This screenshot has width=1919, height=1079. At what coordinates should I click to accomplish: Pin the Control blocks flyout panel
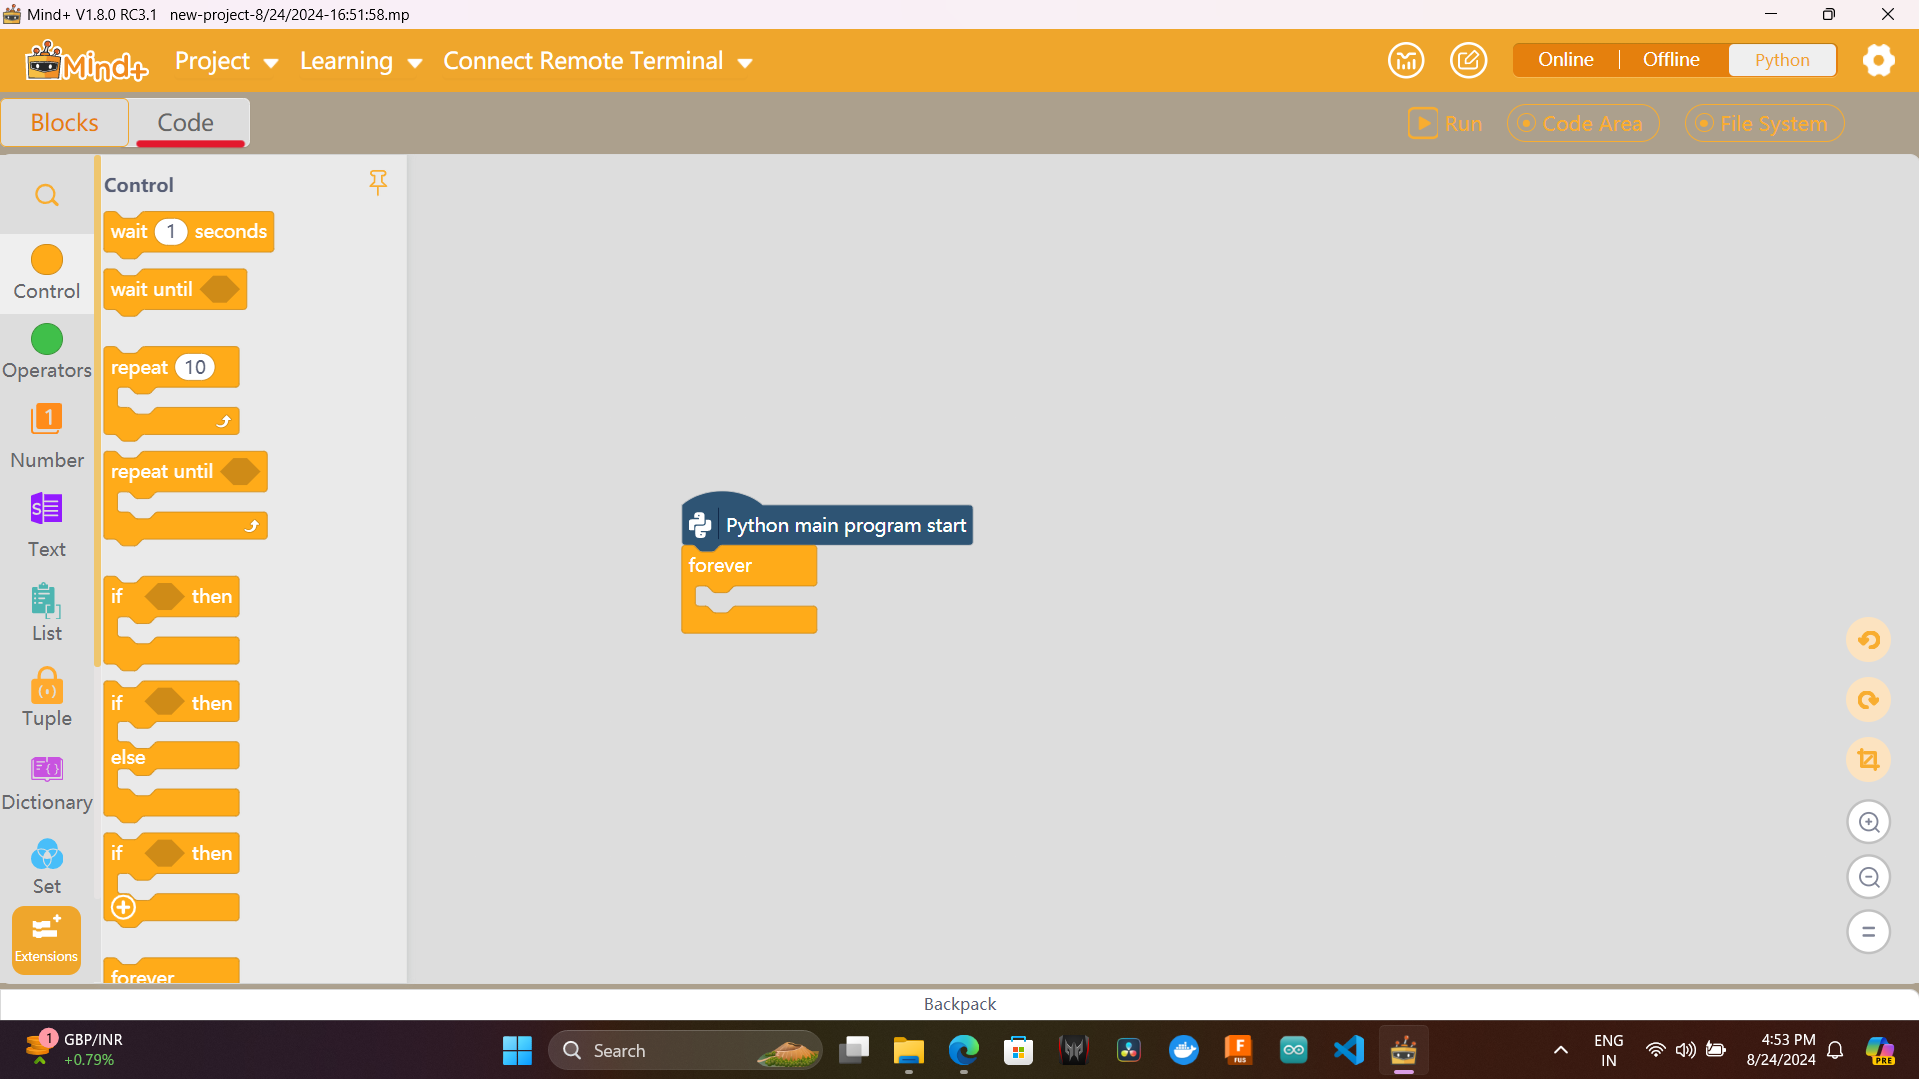378,182
